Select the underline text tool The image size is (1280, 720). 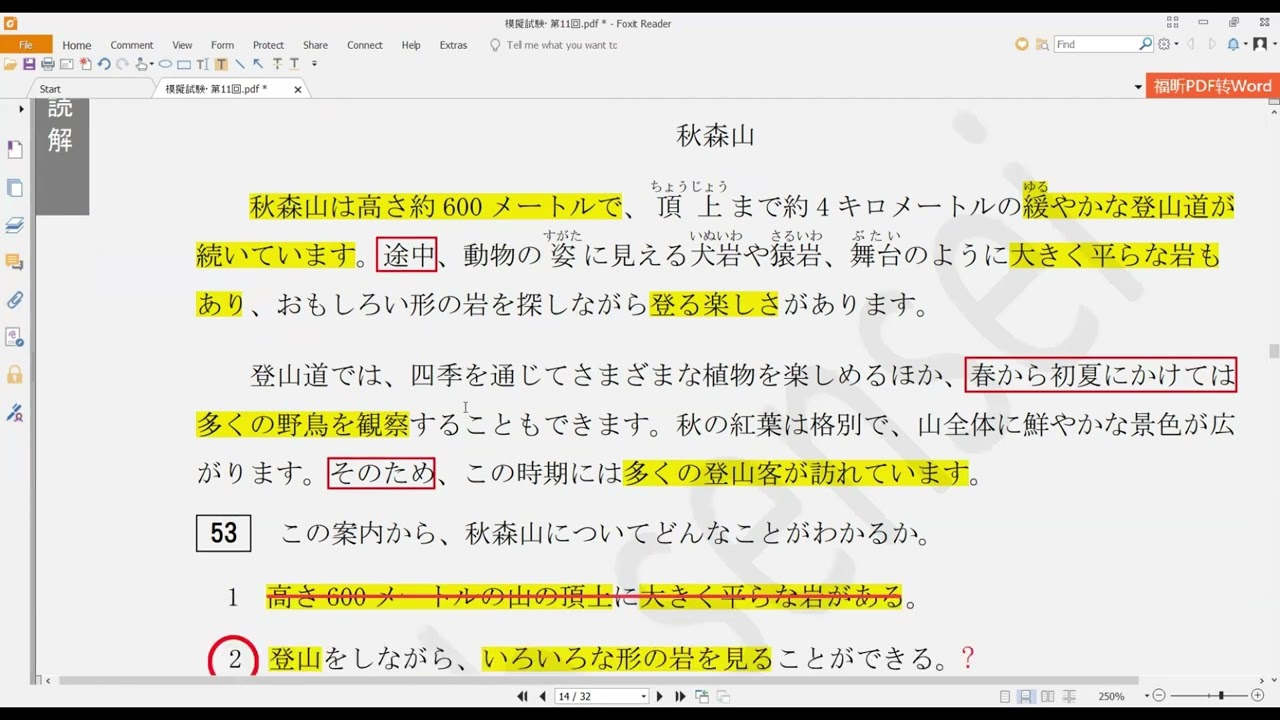pyautogui.click(x=295, y=64)
